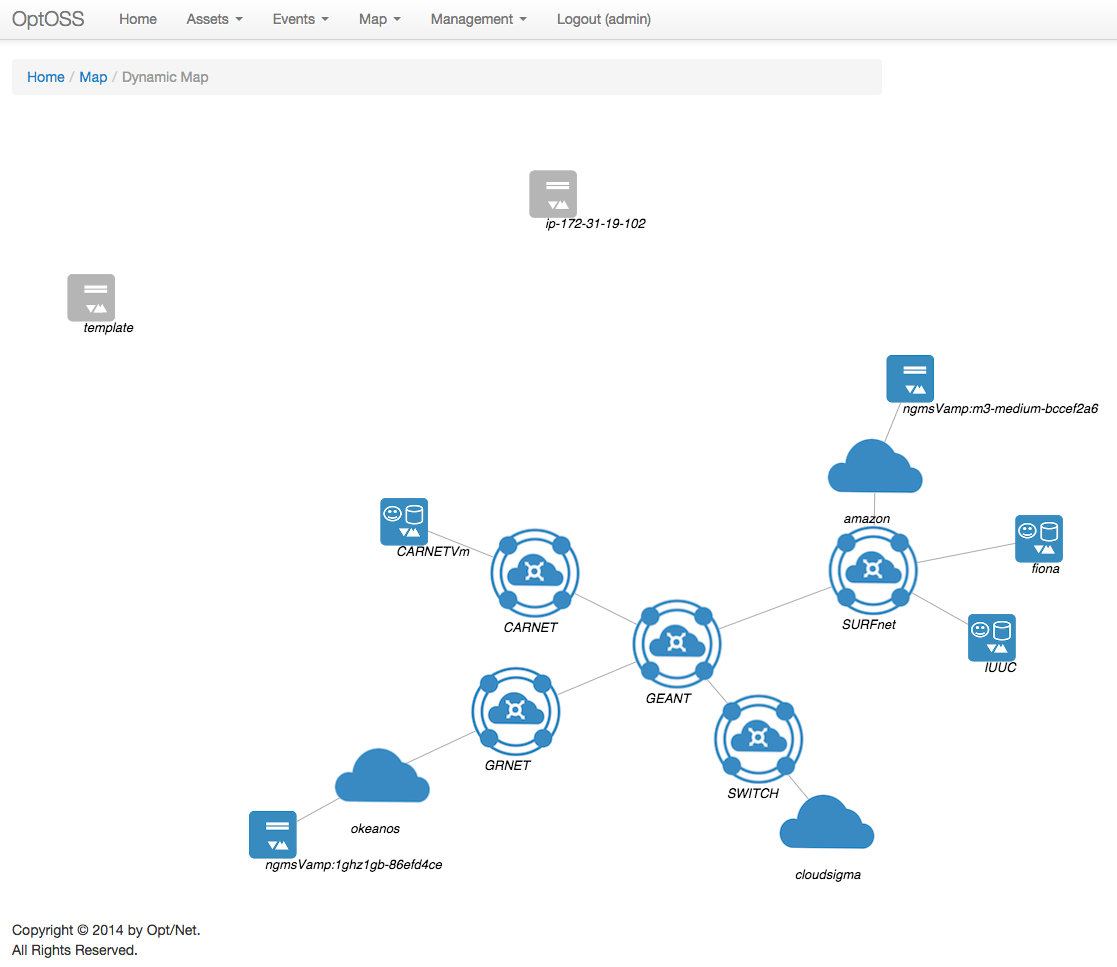This screenshot has height=967, width=1117.
Task: Click the Map breadcrumb link
Action: (93, 77)
